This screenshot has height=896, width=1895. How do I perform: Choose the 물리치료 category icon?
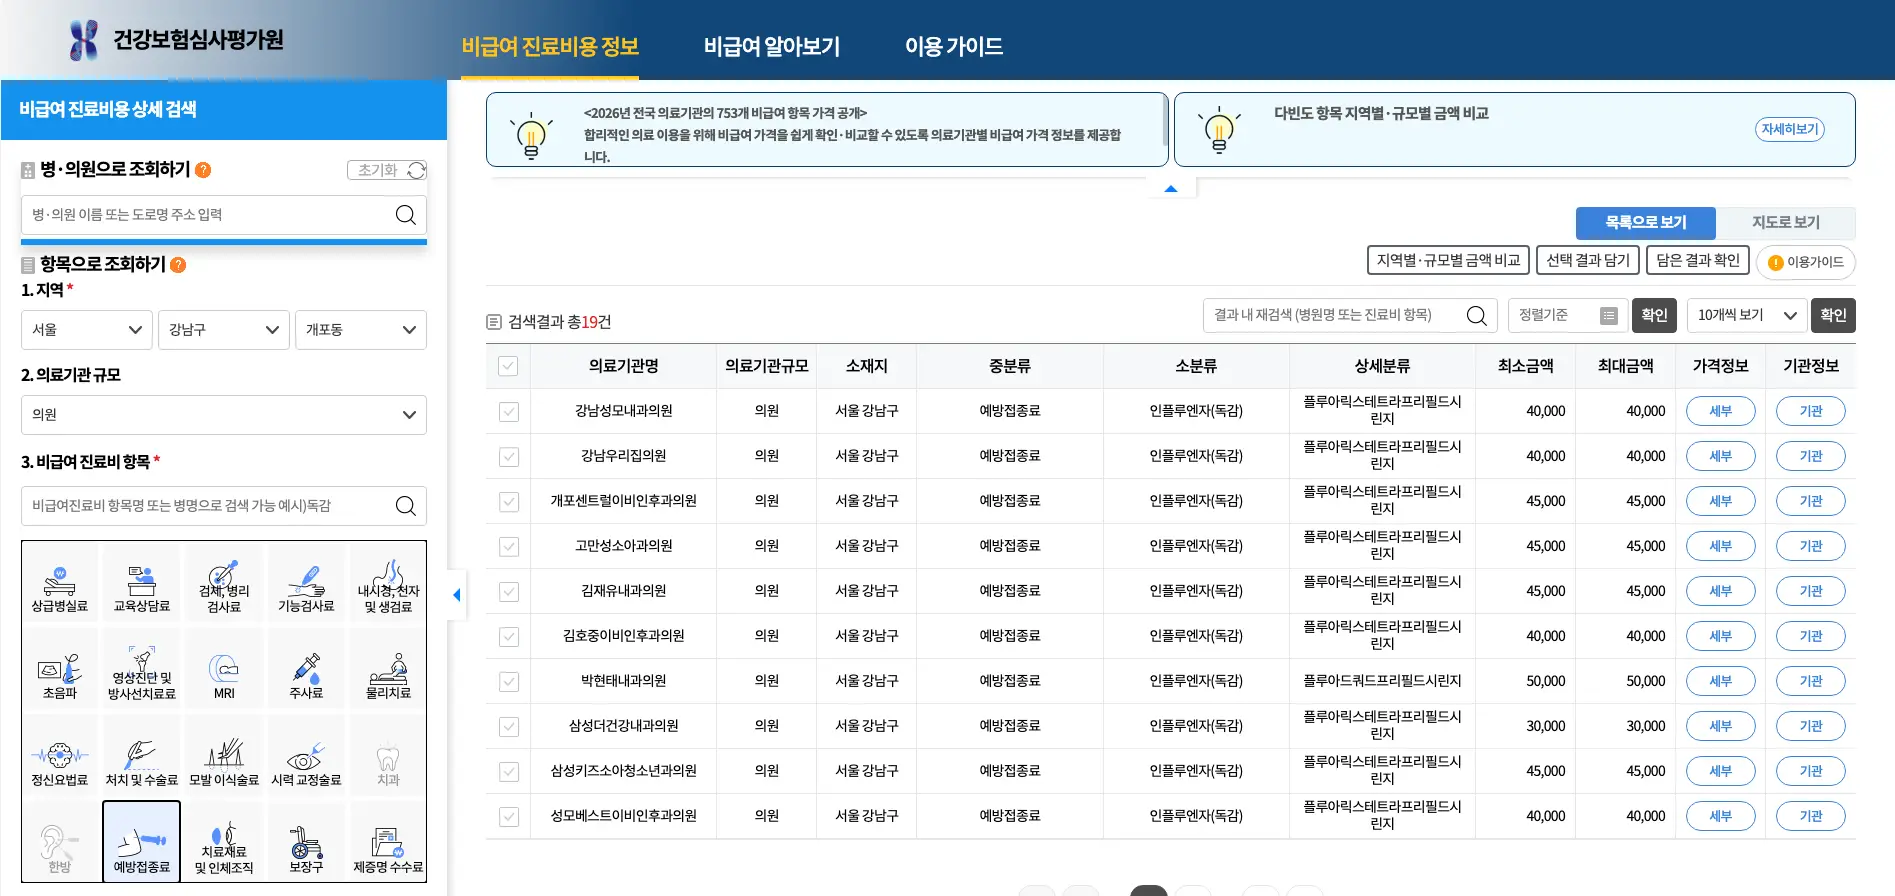tap(388, 669)
